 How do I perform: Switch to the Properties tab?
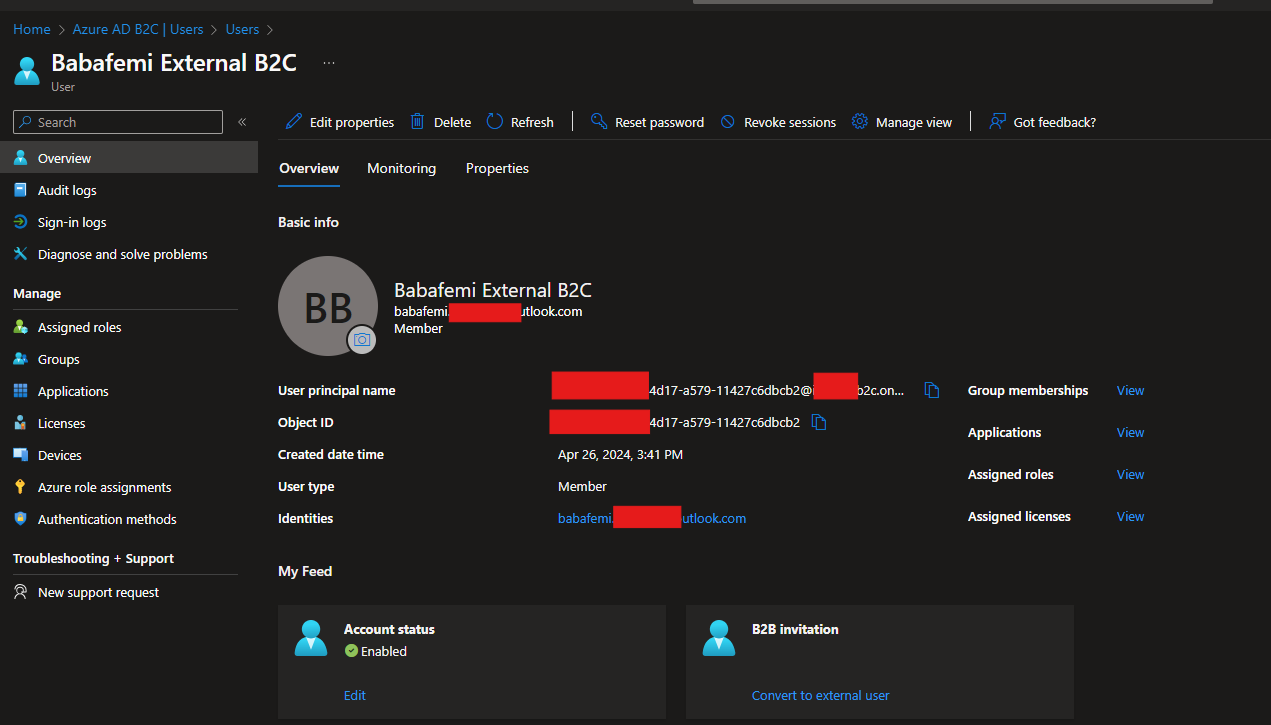497,168
